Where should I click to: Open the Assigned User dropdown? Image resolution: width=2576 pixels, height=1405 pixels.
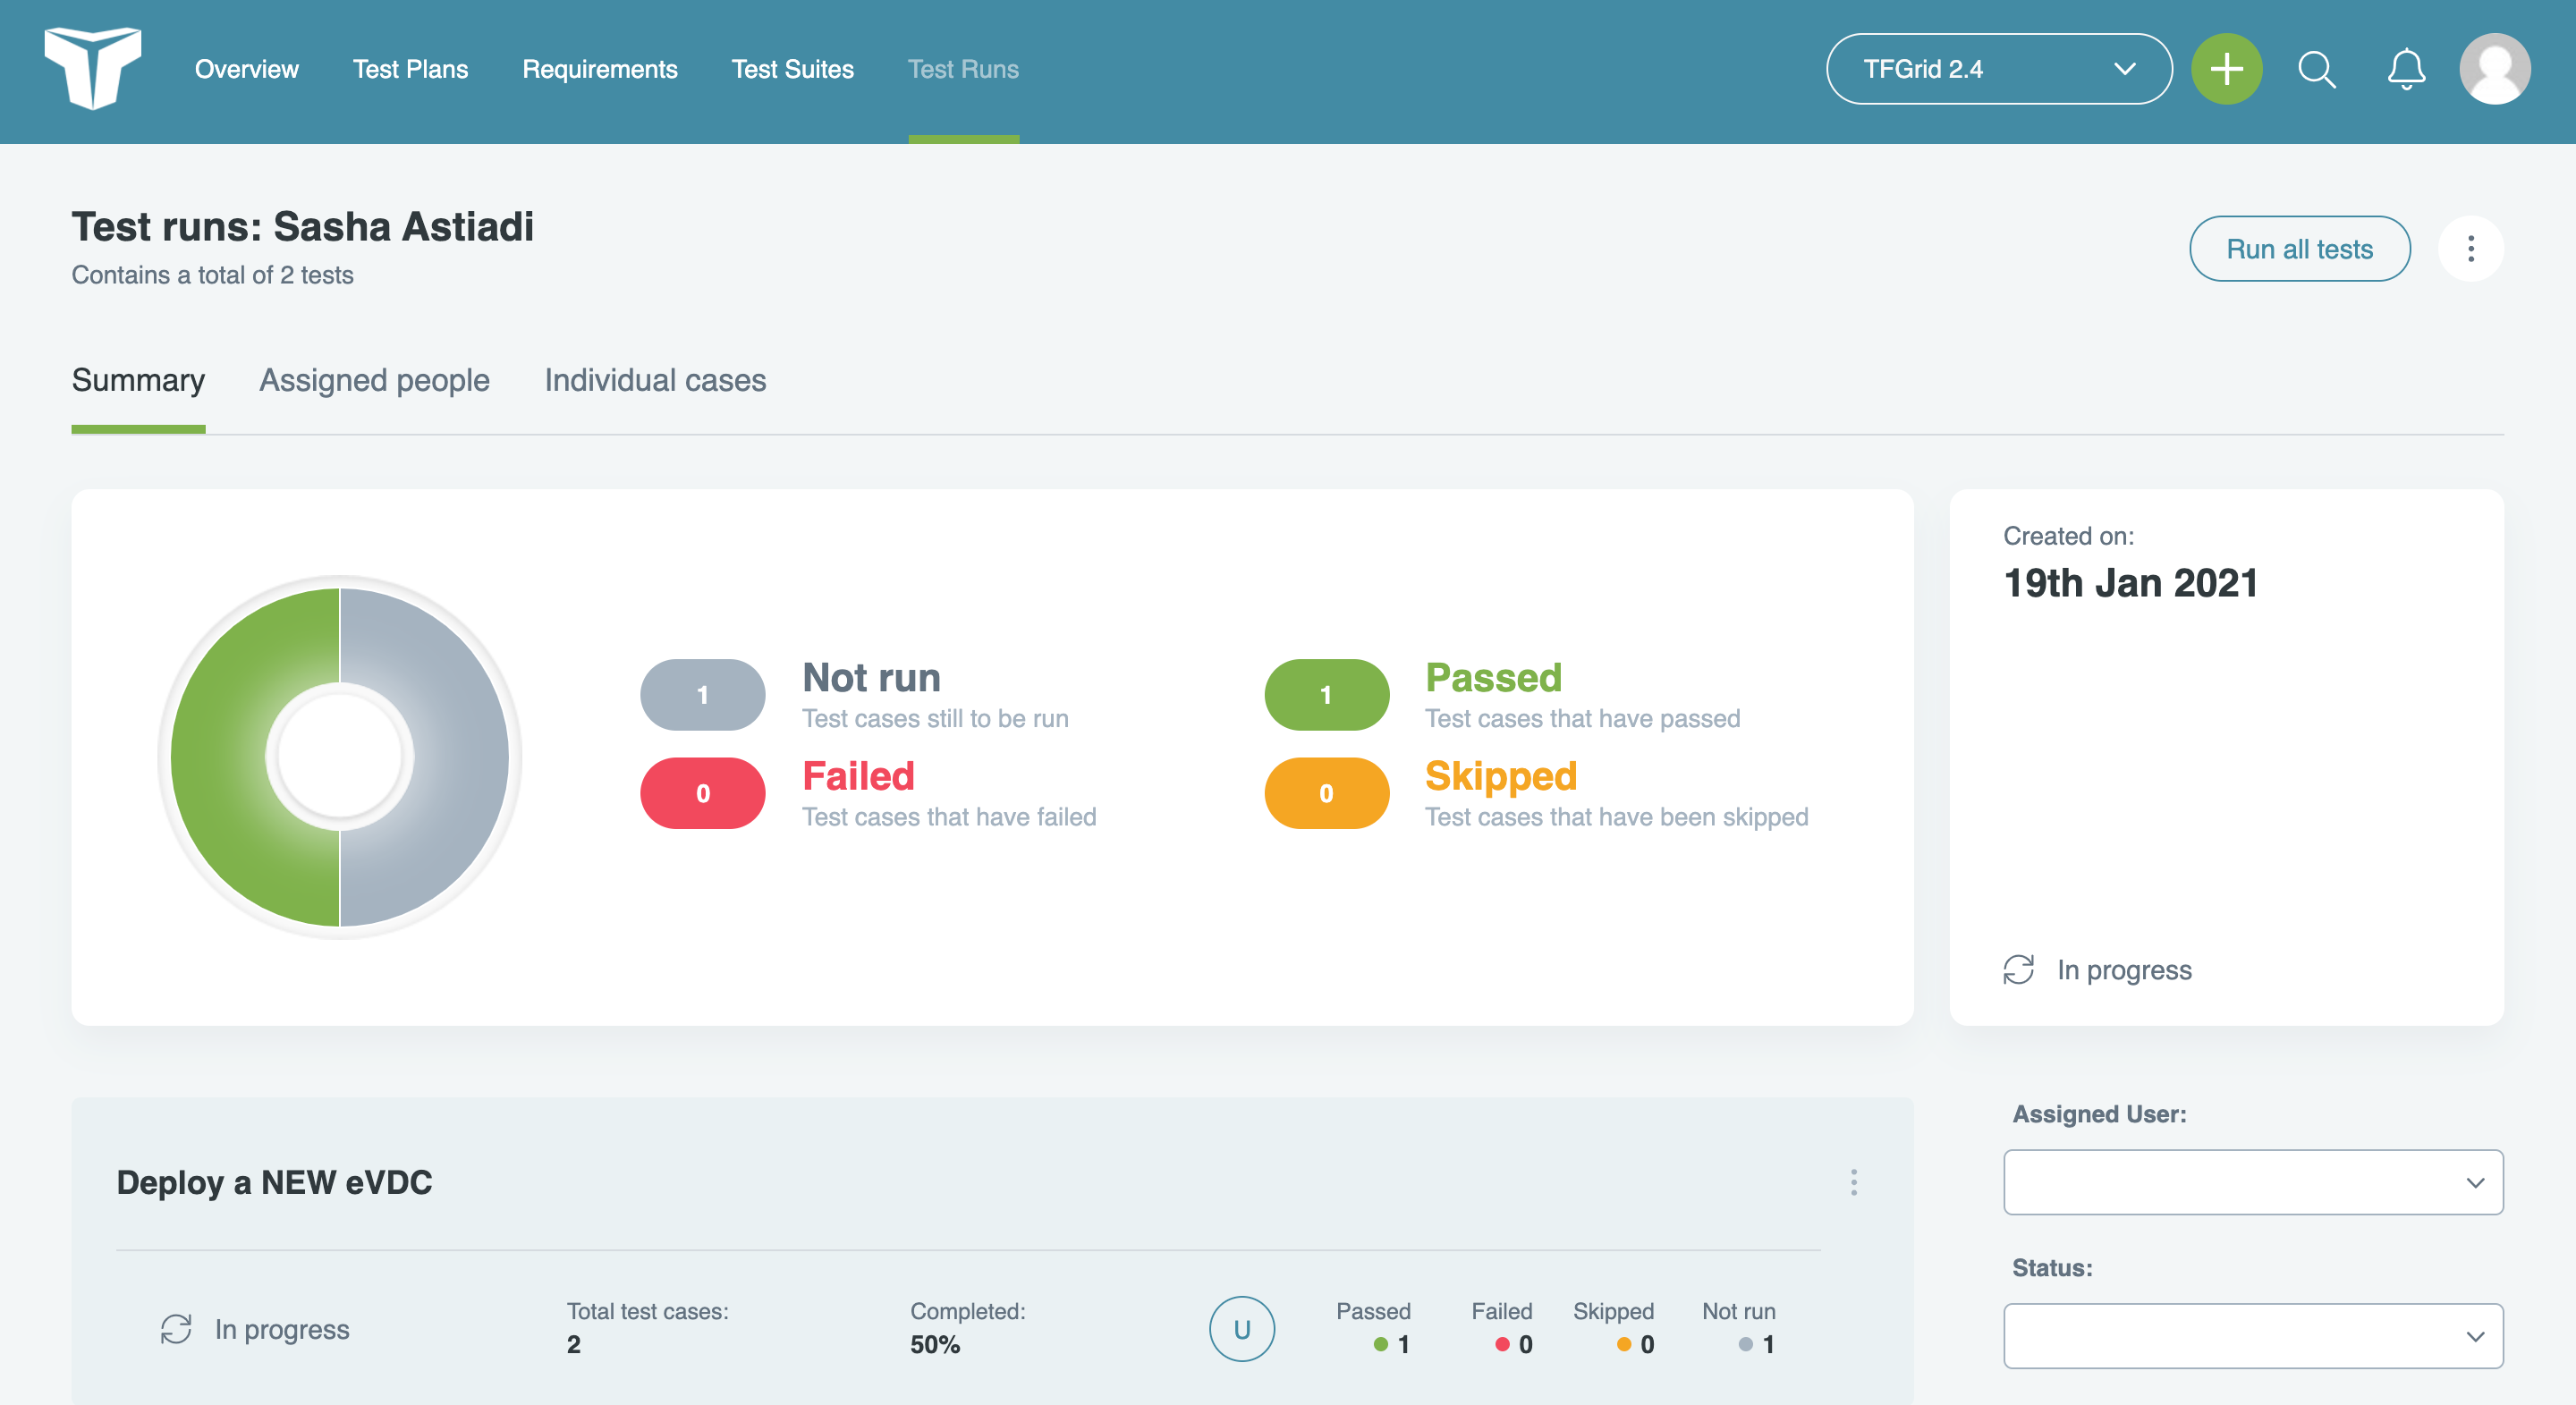[2252, 1182]
